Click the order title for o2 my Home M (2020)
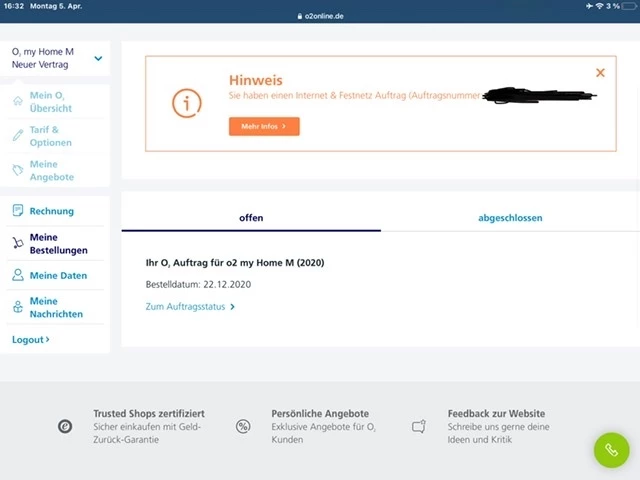This screenshot has width=640, height=480. point(235,263)
